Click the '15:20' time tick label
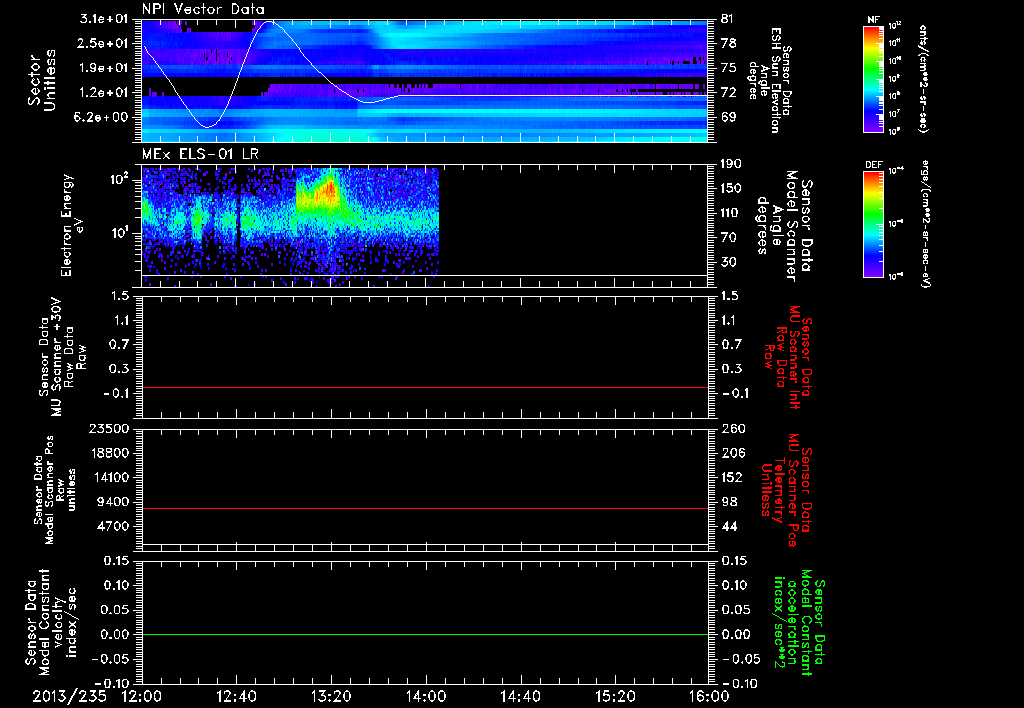The image size is (1024, 708). coord(615,696)
